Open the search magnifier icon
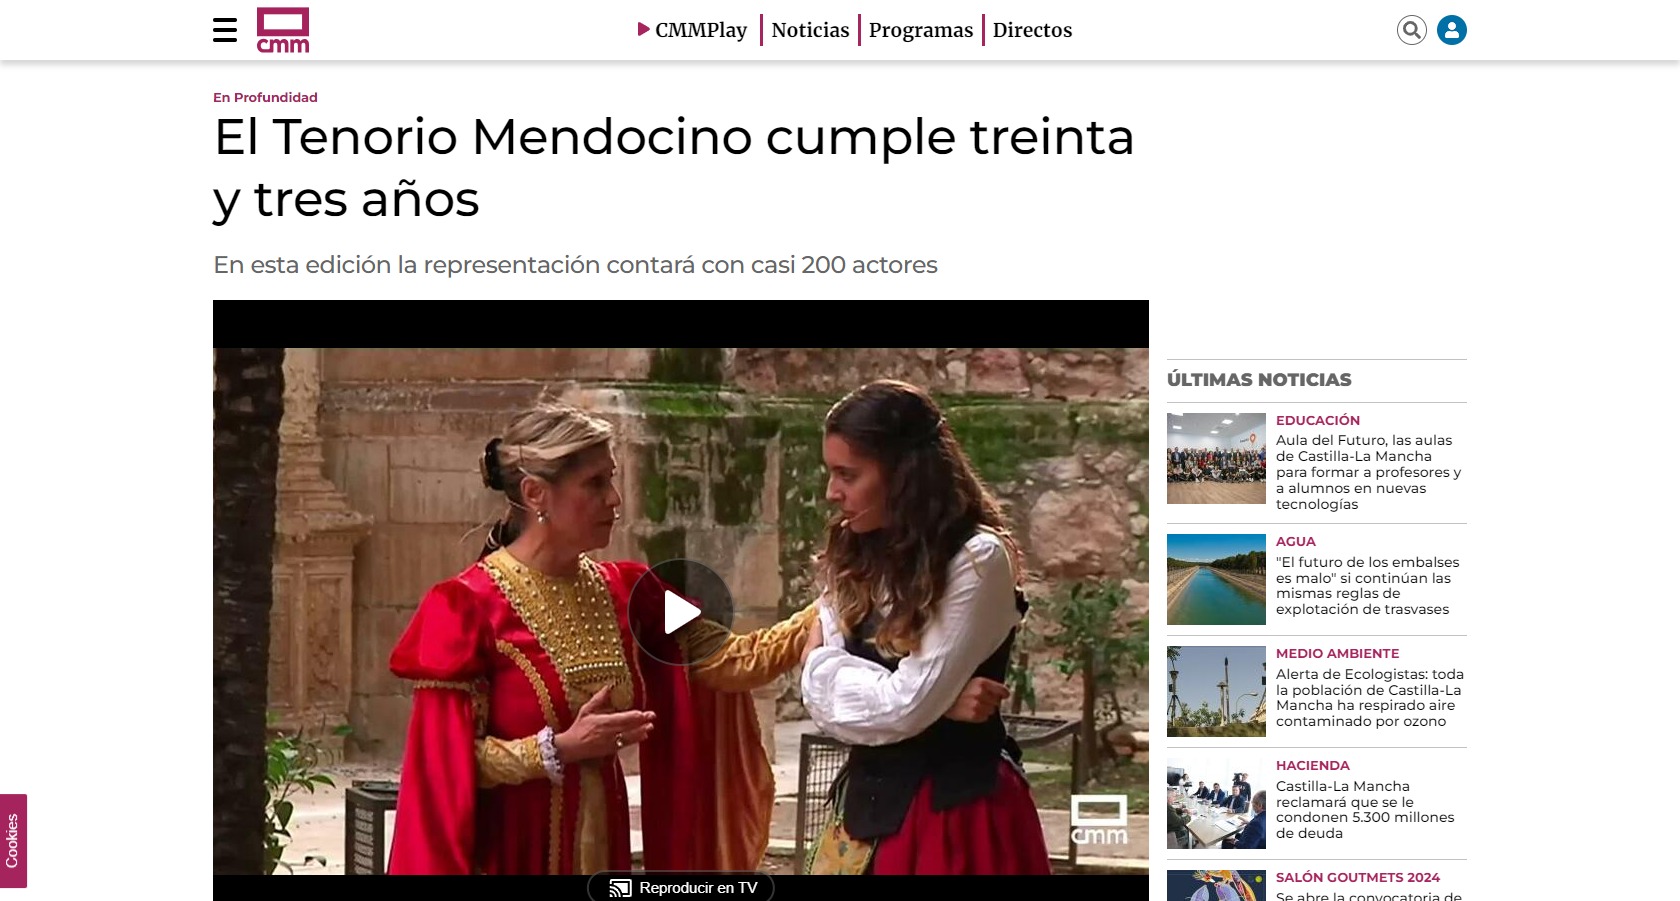The height and width of the screenshot is (901, 1680). click(x=1412, y=30)
